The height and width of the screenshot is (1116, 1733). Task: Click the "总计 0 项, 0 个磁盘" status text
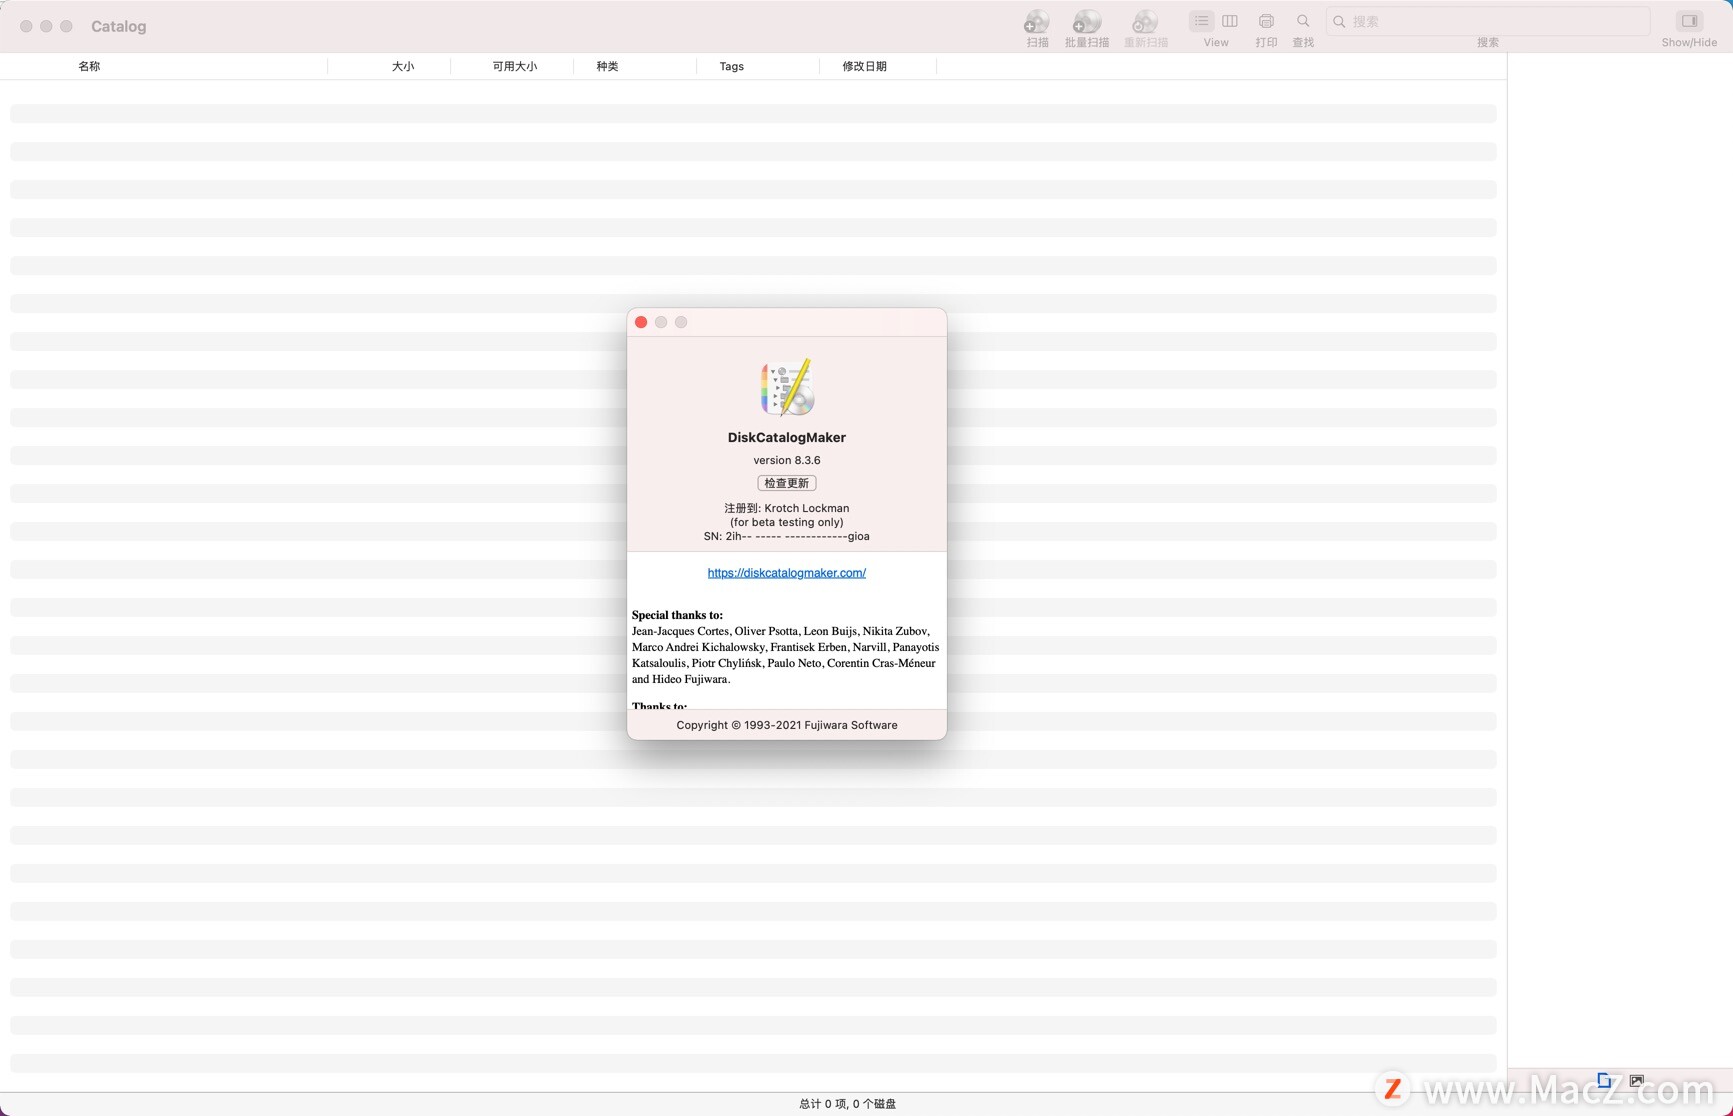click(x=847, y=1104)
